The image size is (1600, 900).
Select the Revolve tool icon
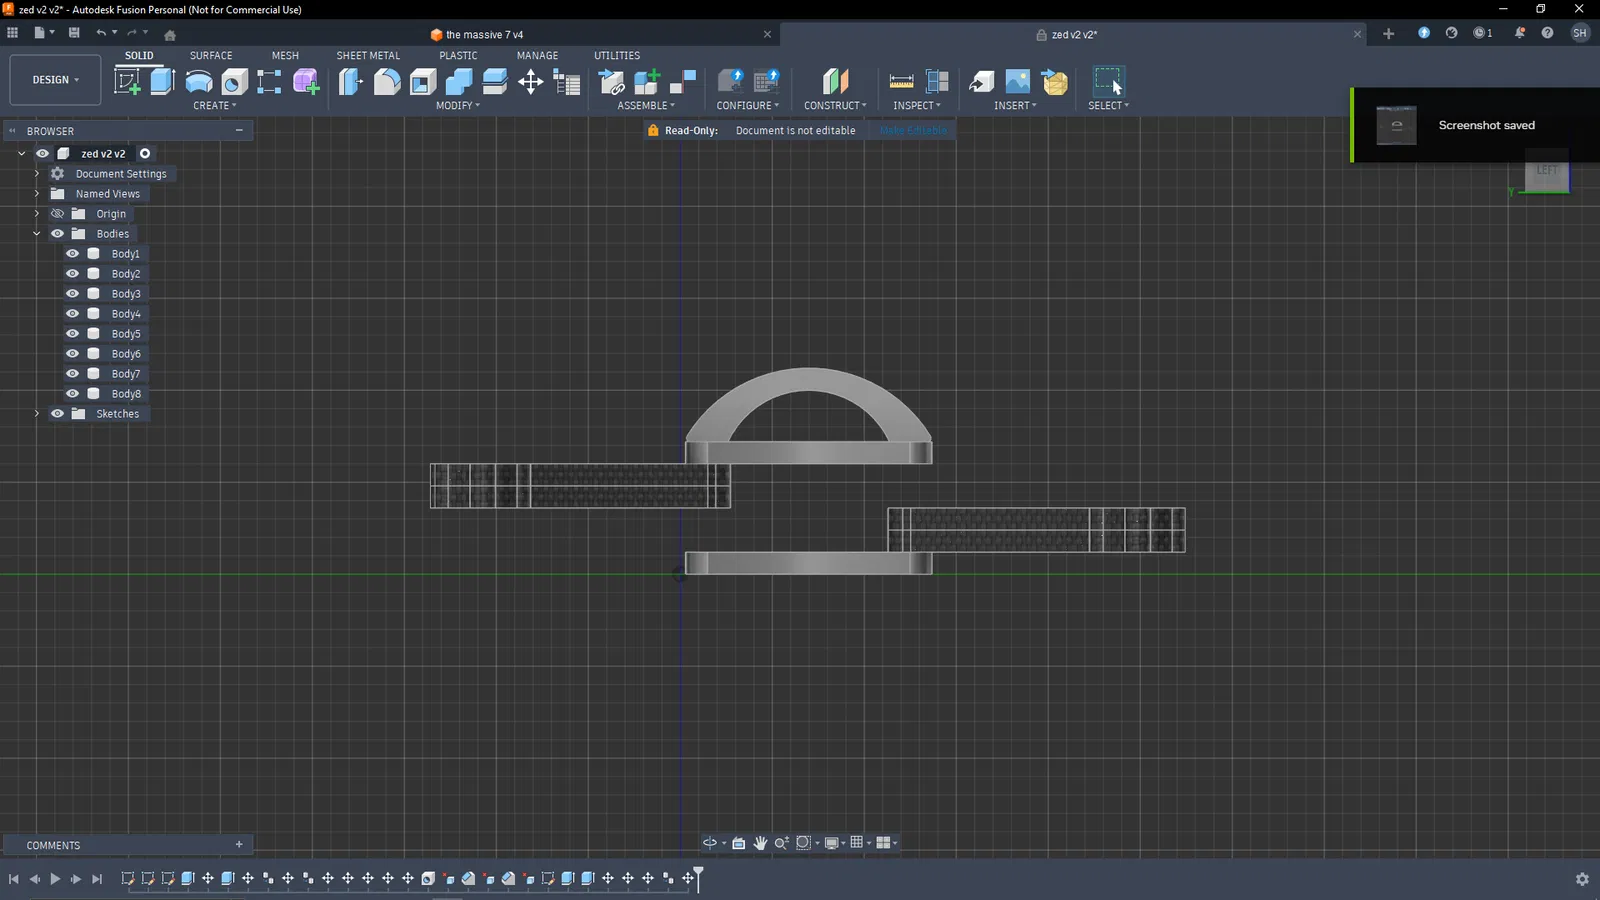tap(198, 81)
